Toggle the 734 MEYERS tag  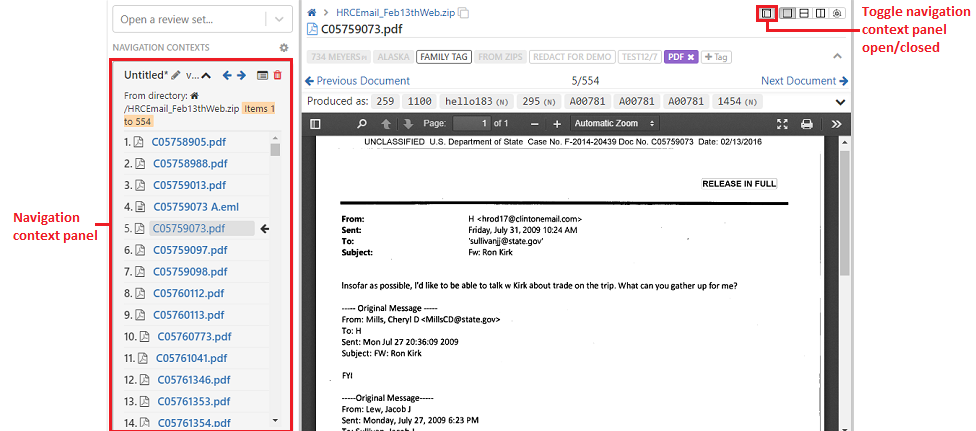tap(339, 57)
